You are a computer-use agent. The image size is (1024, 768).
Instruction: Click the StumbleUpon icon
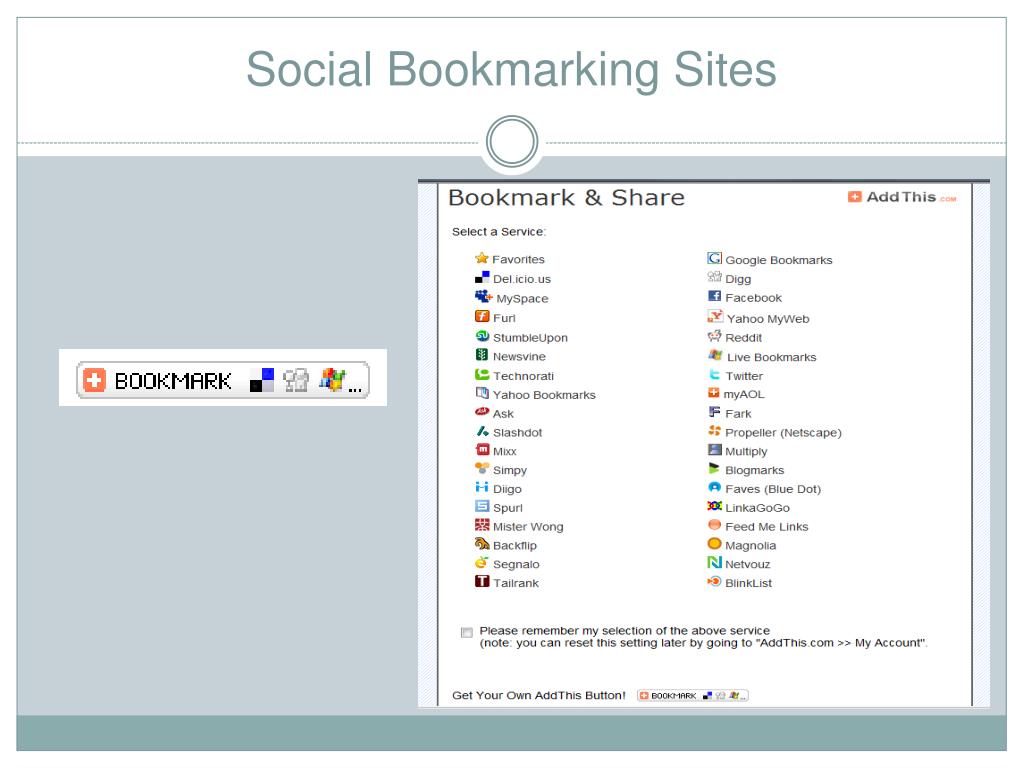[482, 336]
